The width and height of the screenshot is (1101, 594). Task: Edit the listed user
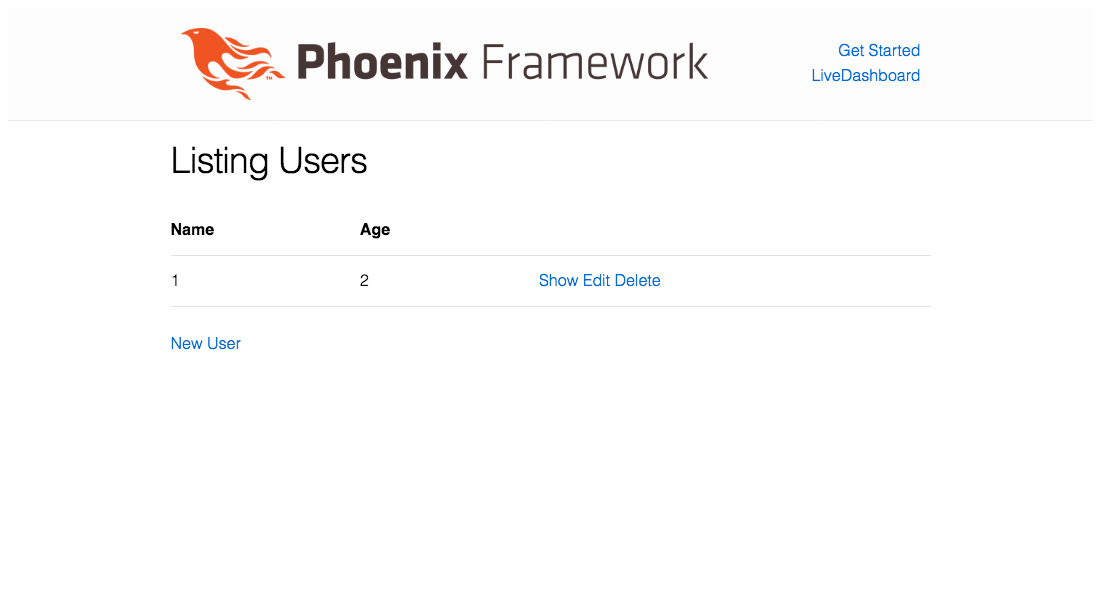click(x=596, y=281)
